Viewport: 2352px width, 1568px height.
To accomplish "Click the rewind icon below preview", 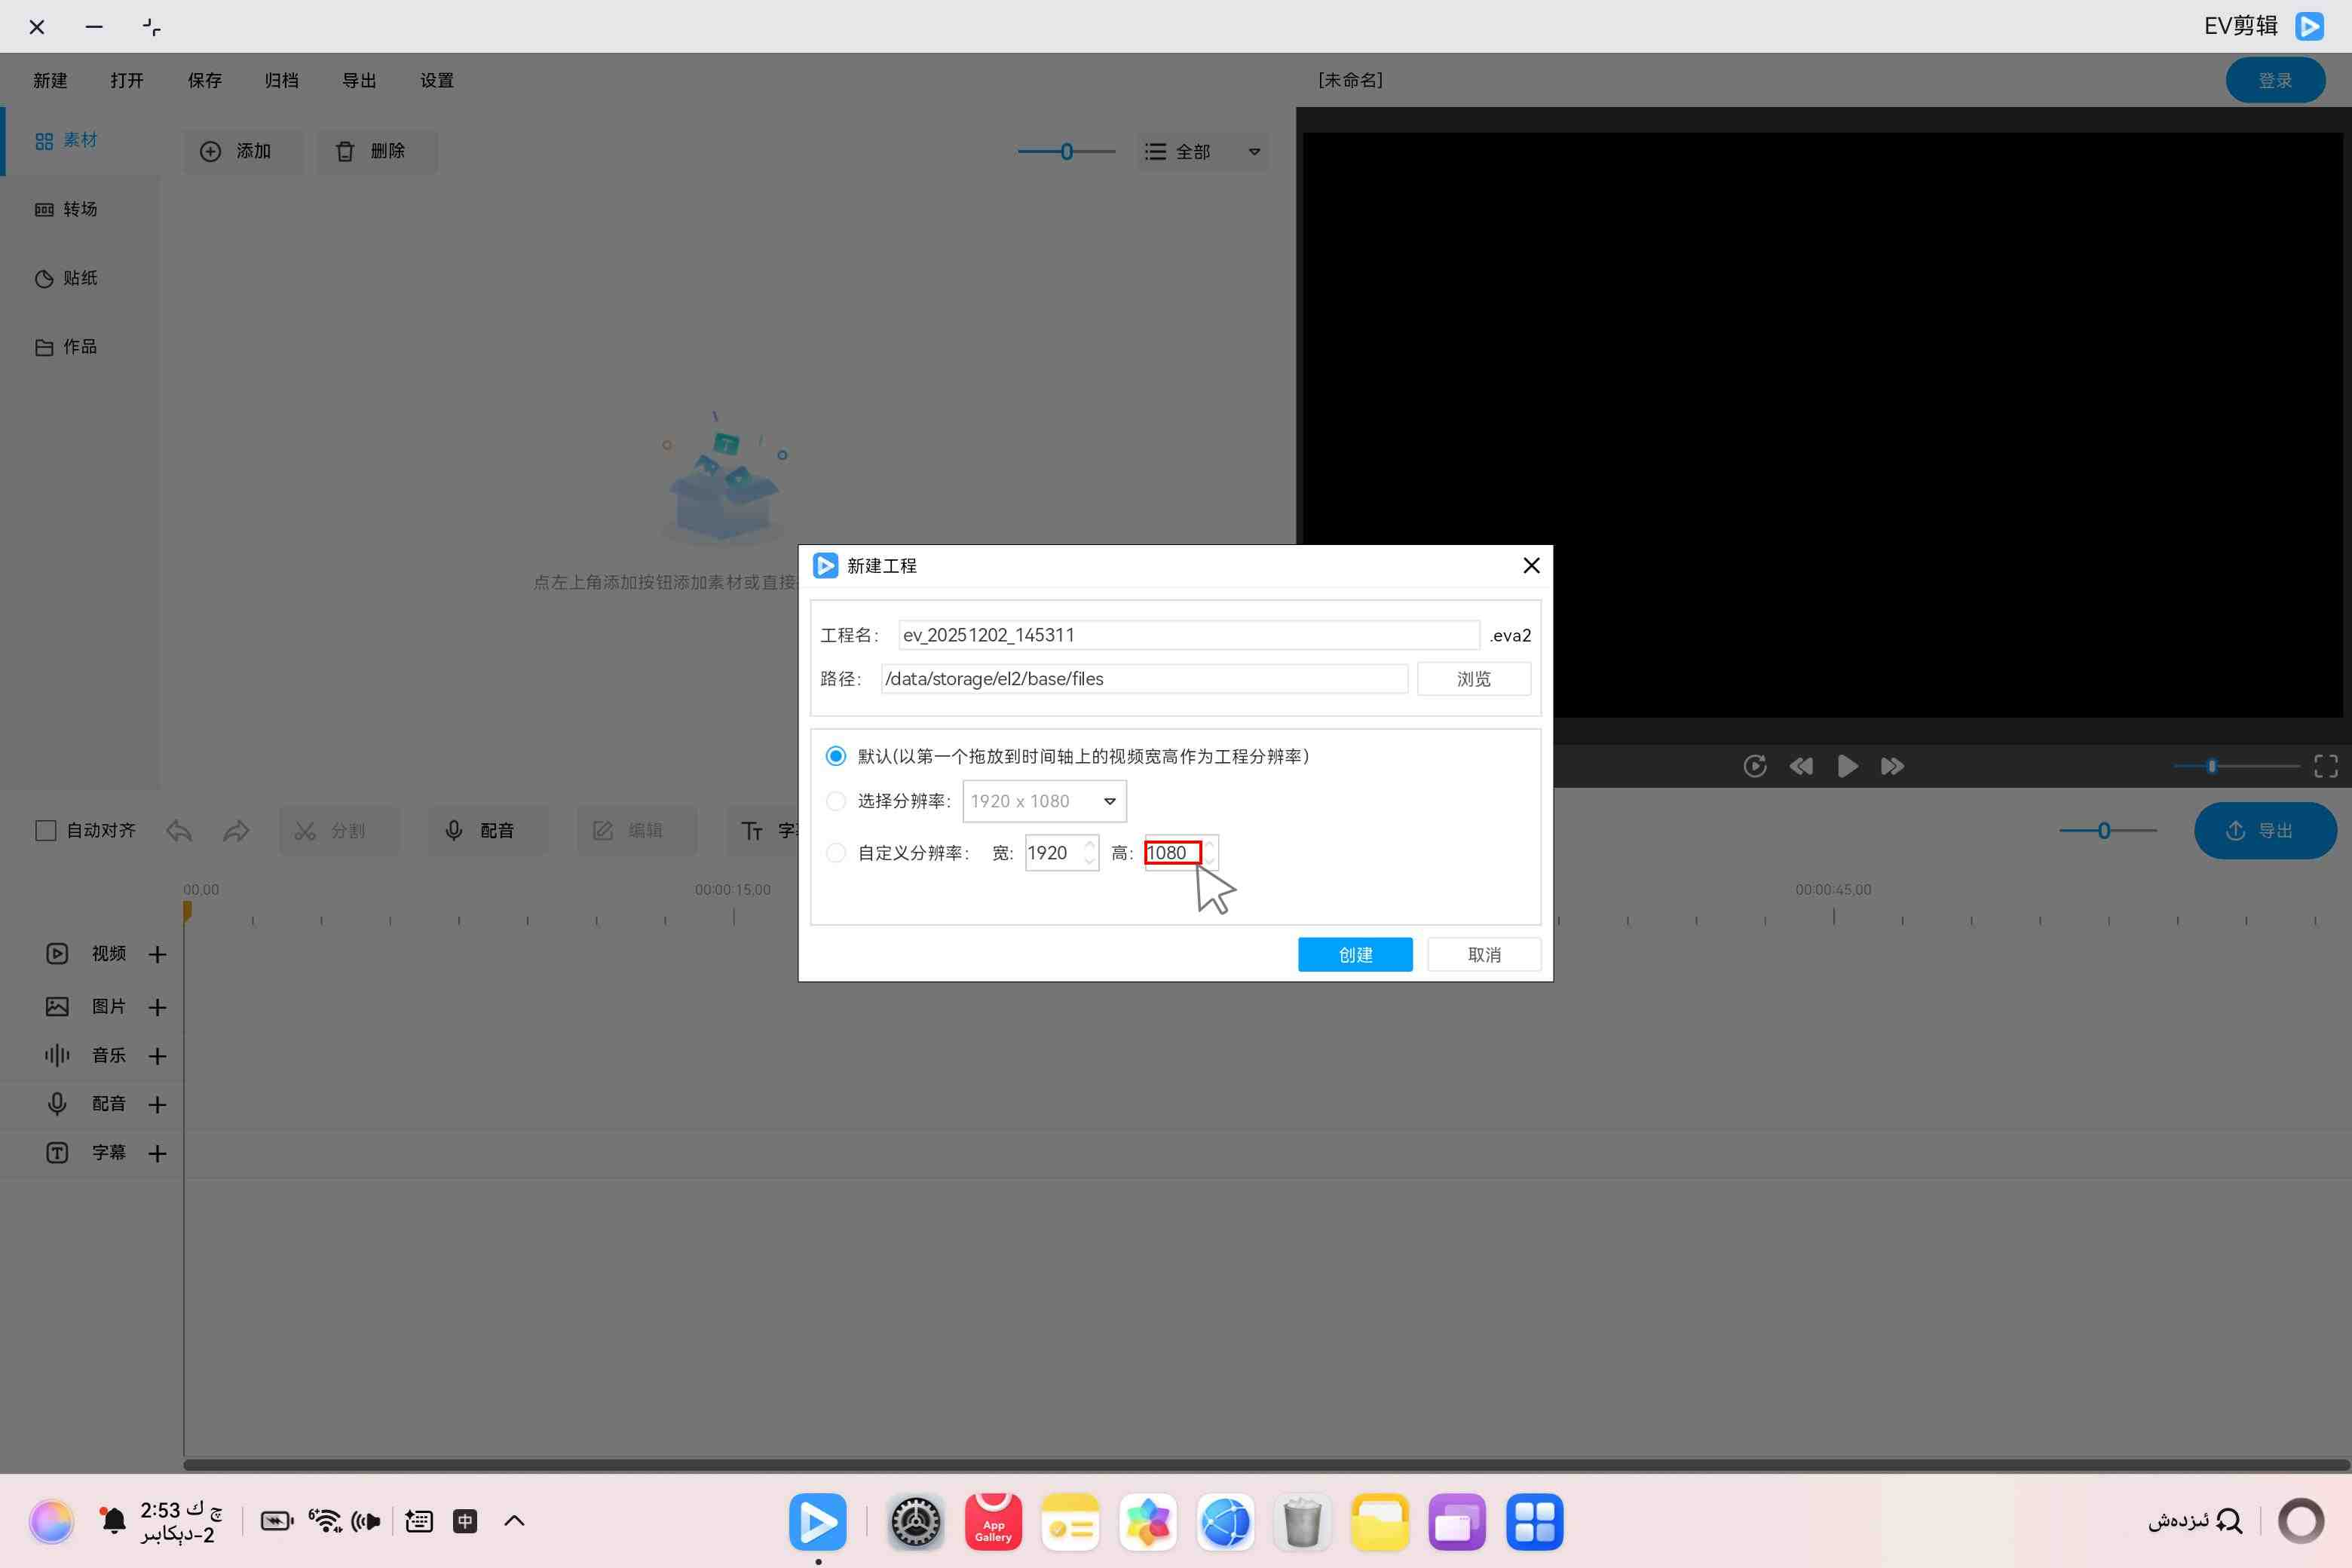I will point(1801,766).
